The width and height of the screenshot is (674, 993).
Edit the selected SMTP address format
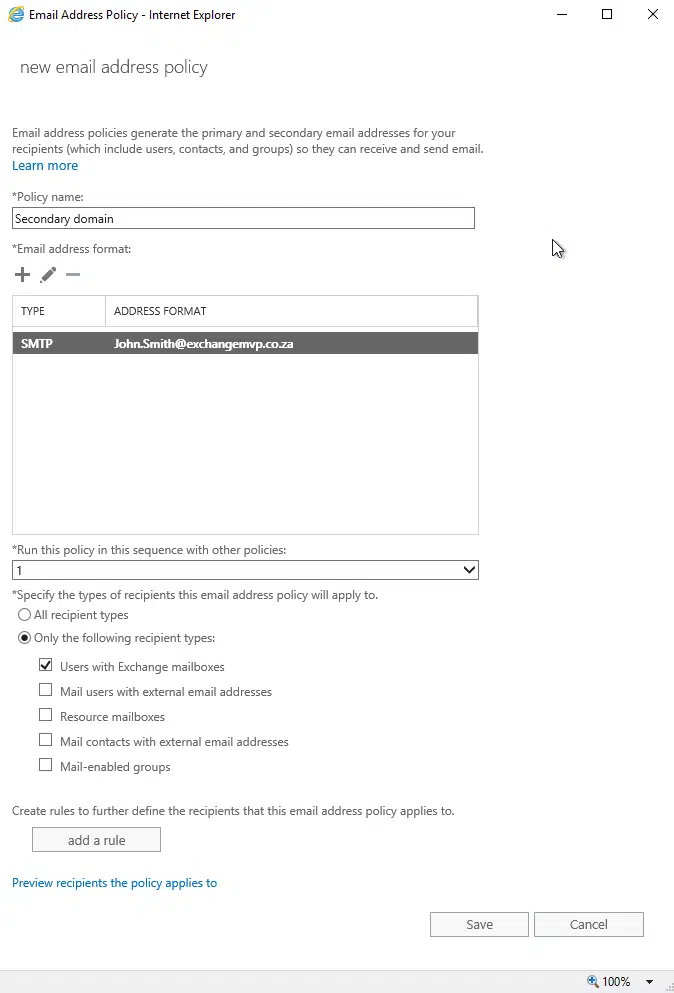coord(46,274)
